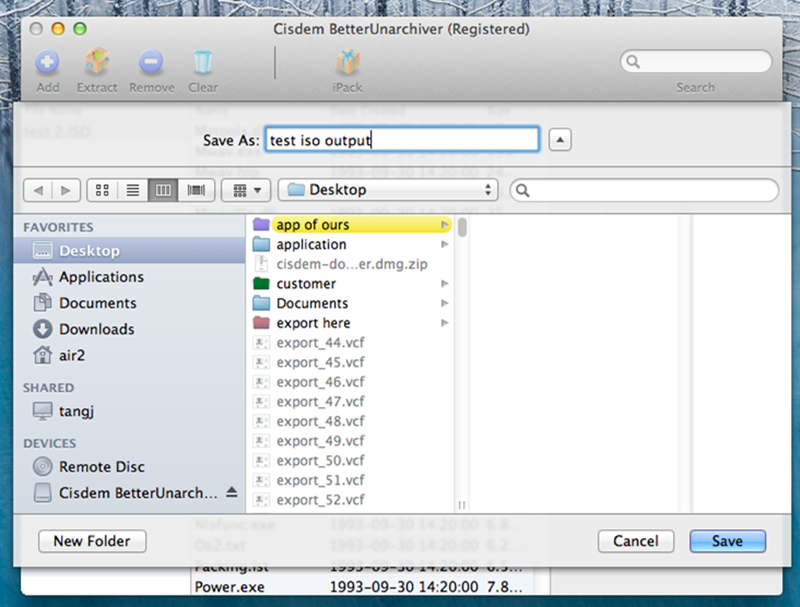Select export_49.vcf

point(352,441)
